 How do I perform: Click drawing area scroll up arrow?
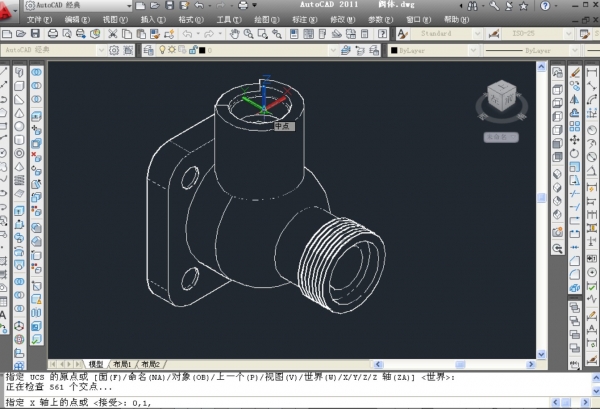[541, 67]
